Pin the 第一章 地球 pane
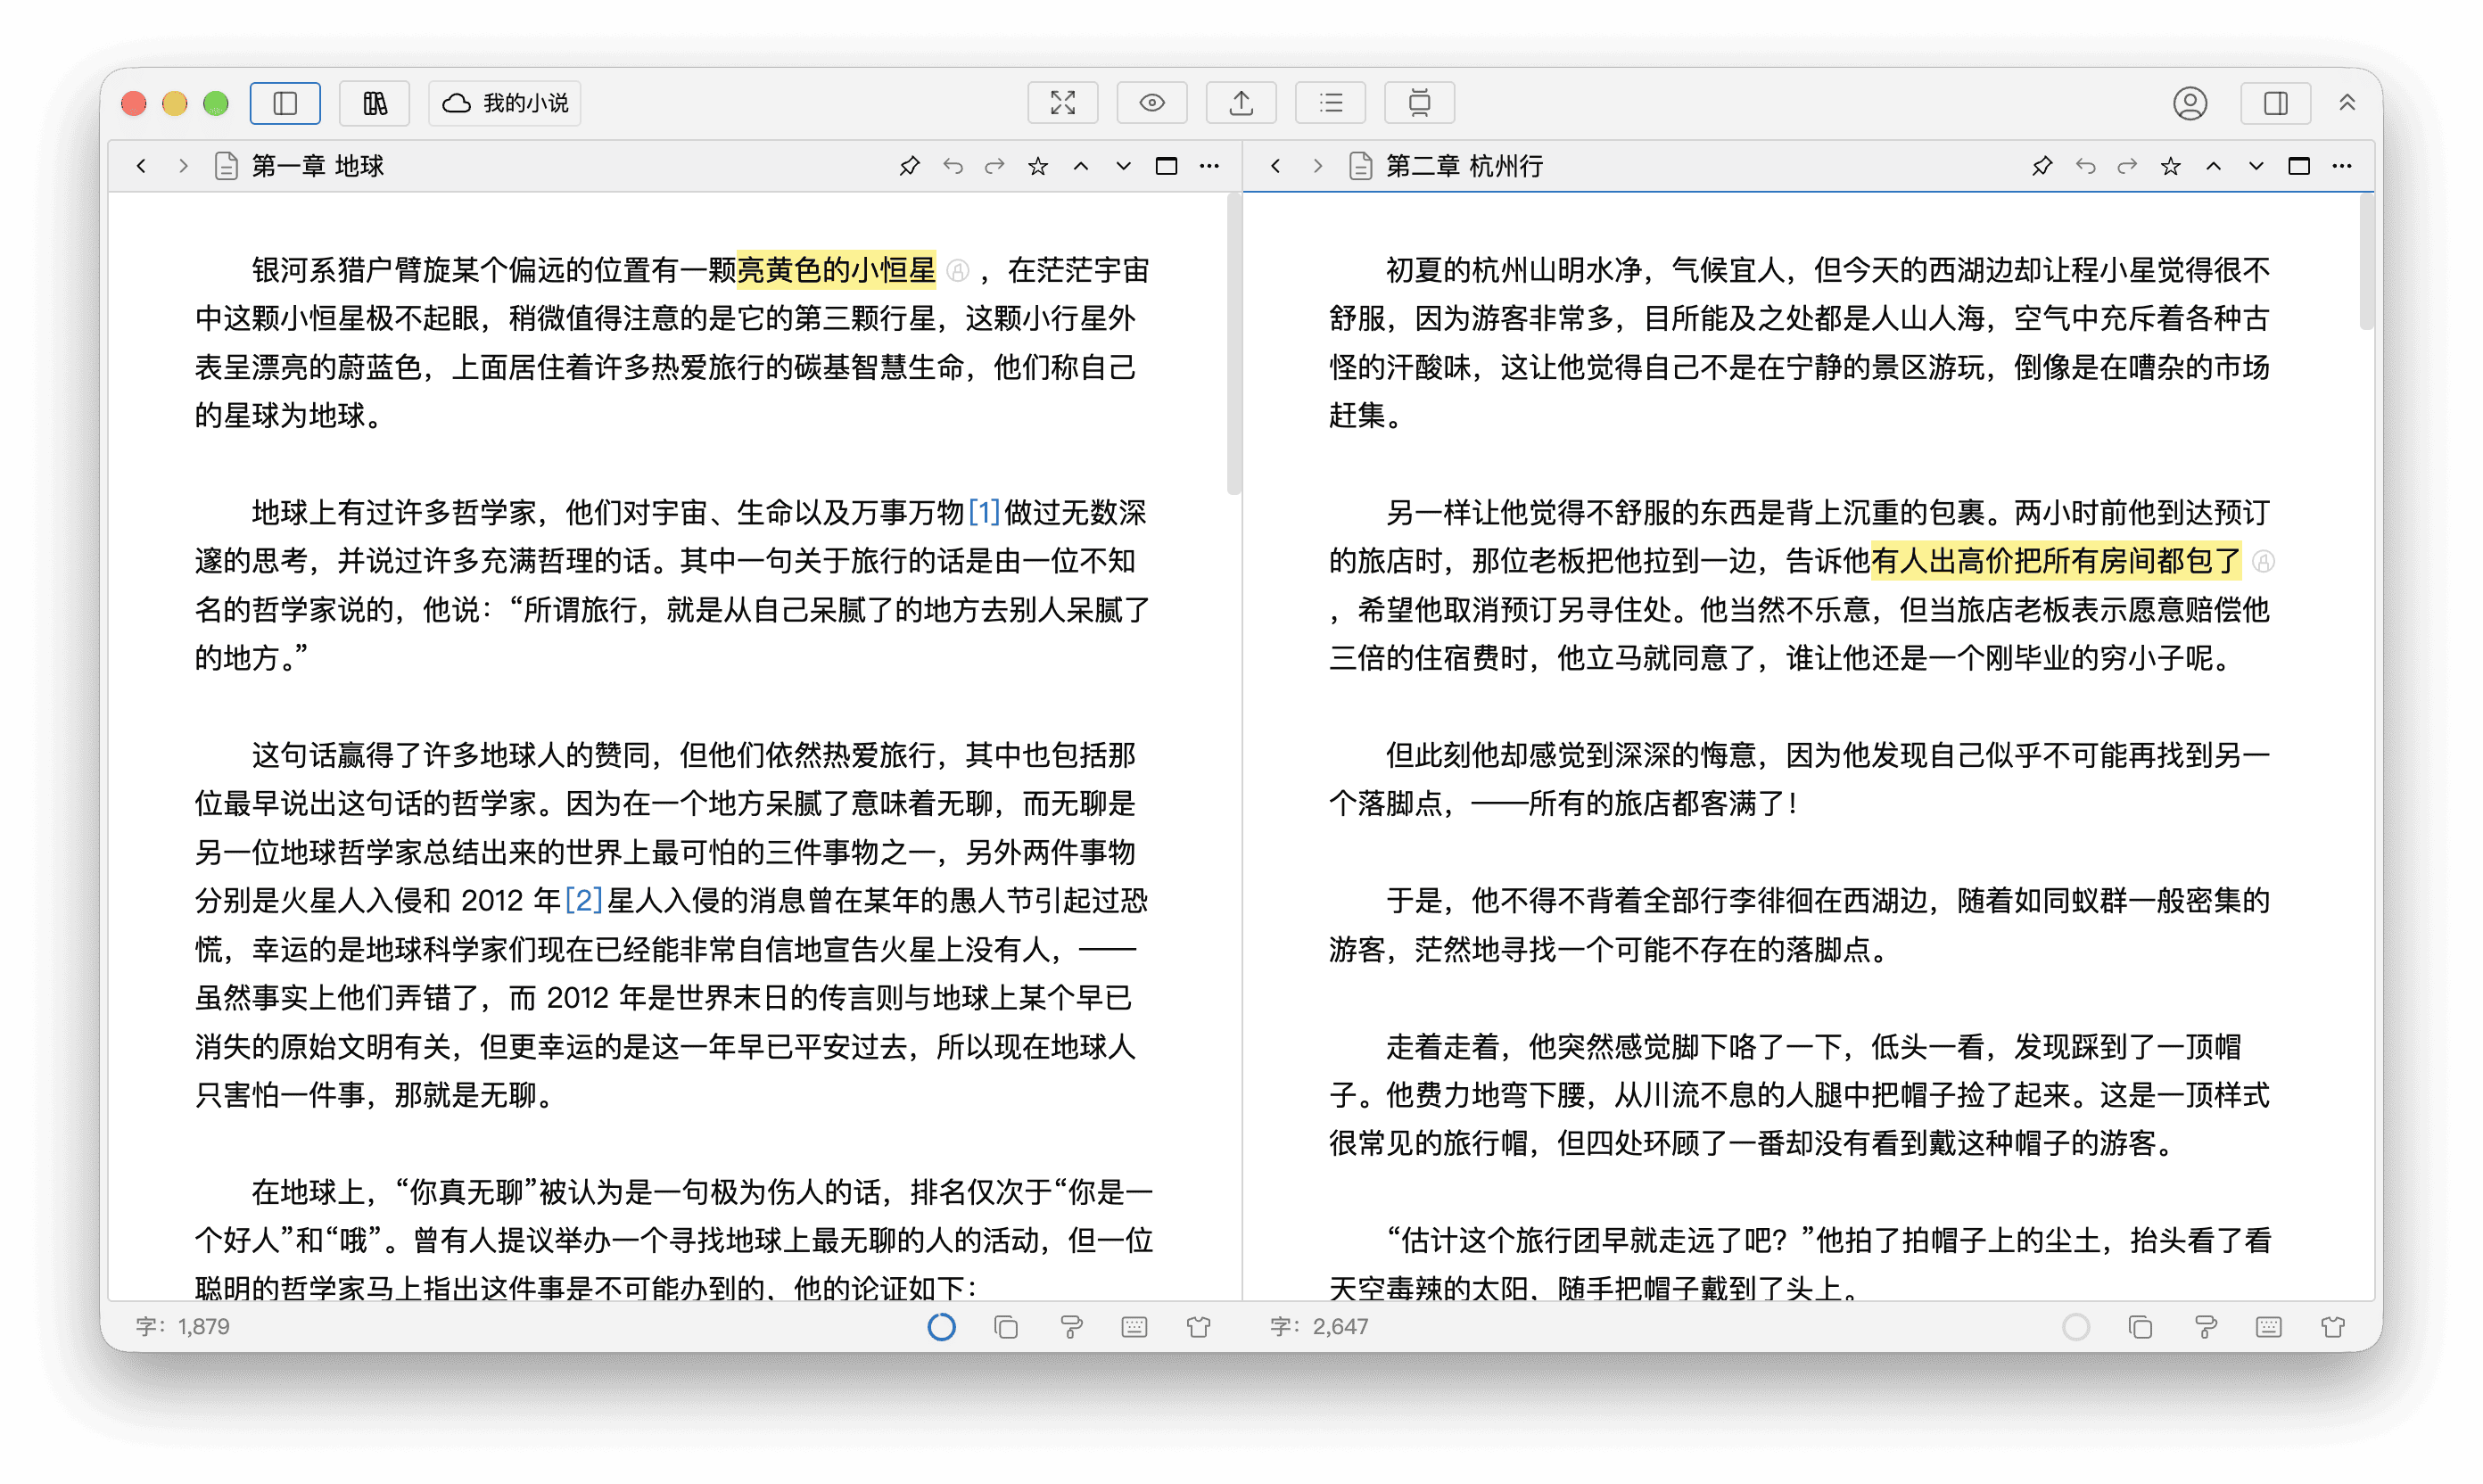 click(908, 166)
